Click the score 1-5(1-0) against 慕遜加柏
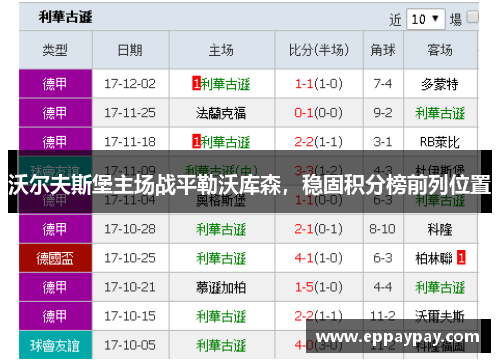The image size is (500, 362). (x=319, y=287)
